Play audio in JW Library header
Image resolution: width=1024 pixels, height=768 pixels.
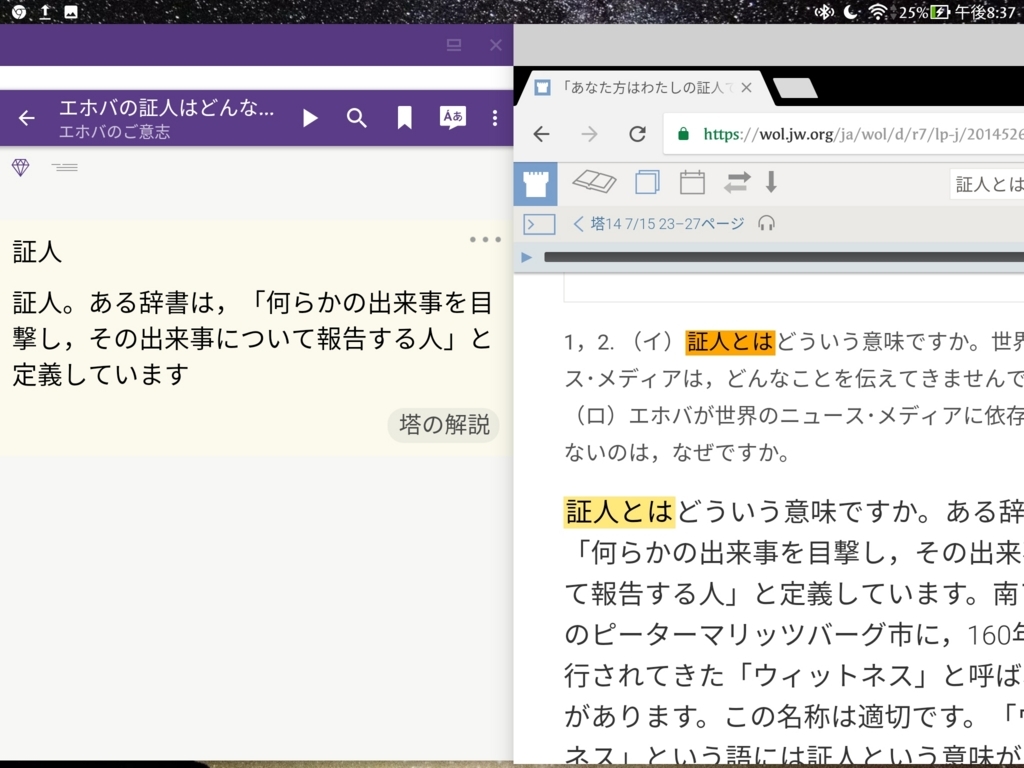point(310,118)
